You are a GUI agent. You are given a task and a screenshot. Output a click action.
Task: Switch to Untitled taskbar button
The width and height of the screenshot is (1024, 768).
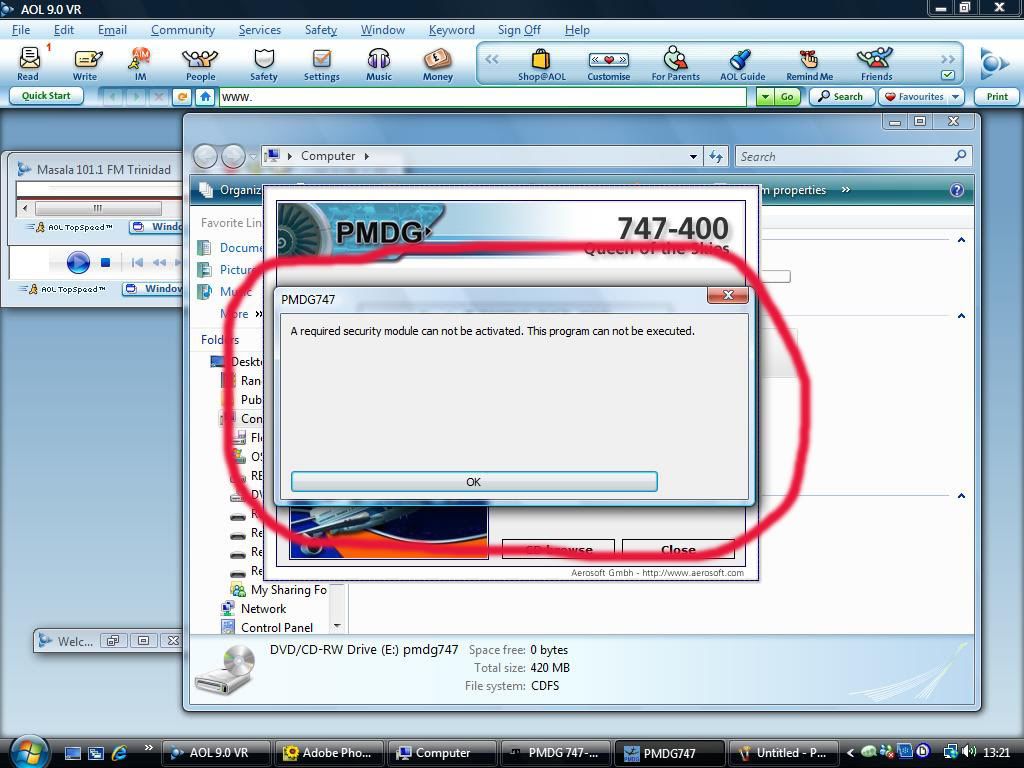783,753
